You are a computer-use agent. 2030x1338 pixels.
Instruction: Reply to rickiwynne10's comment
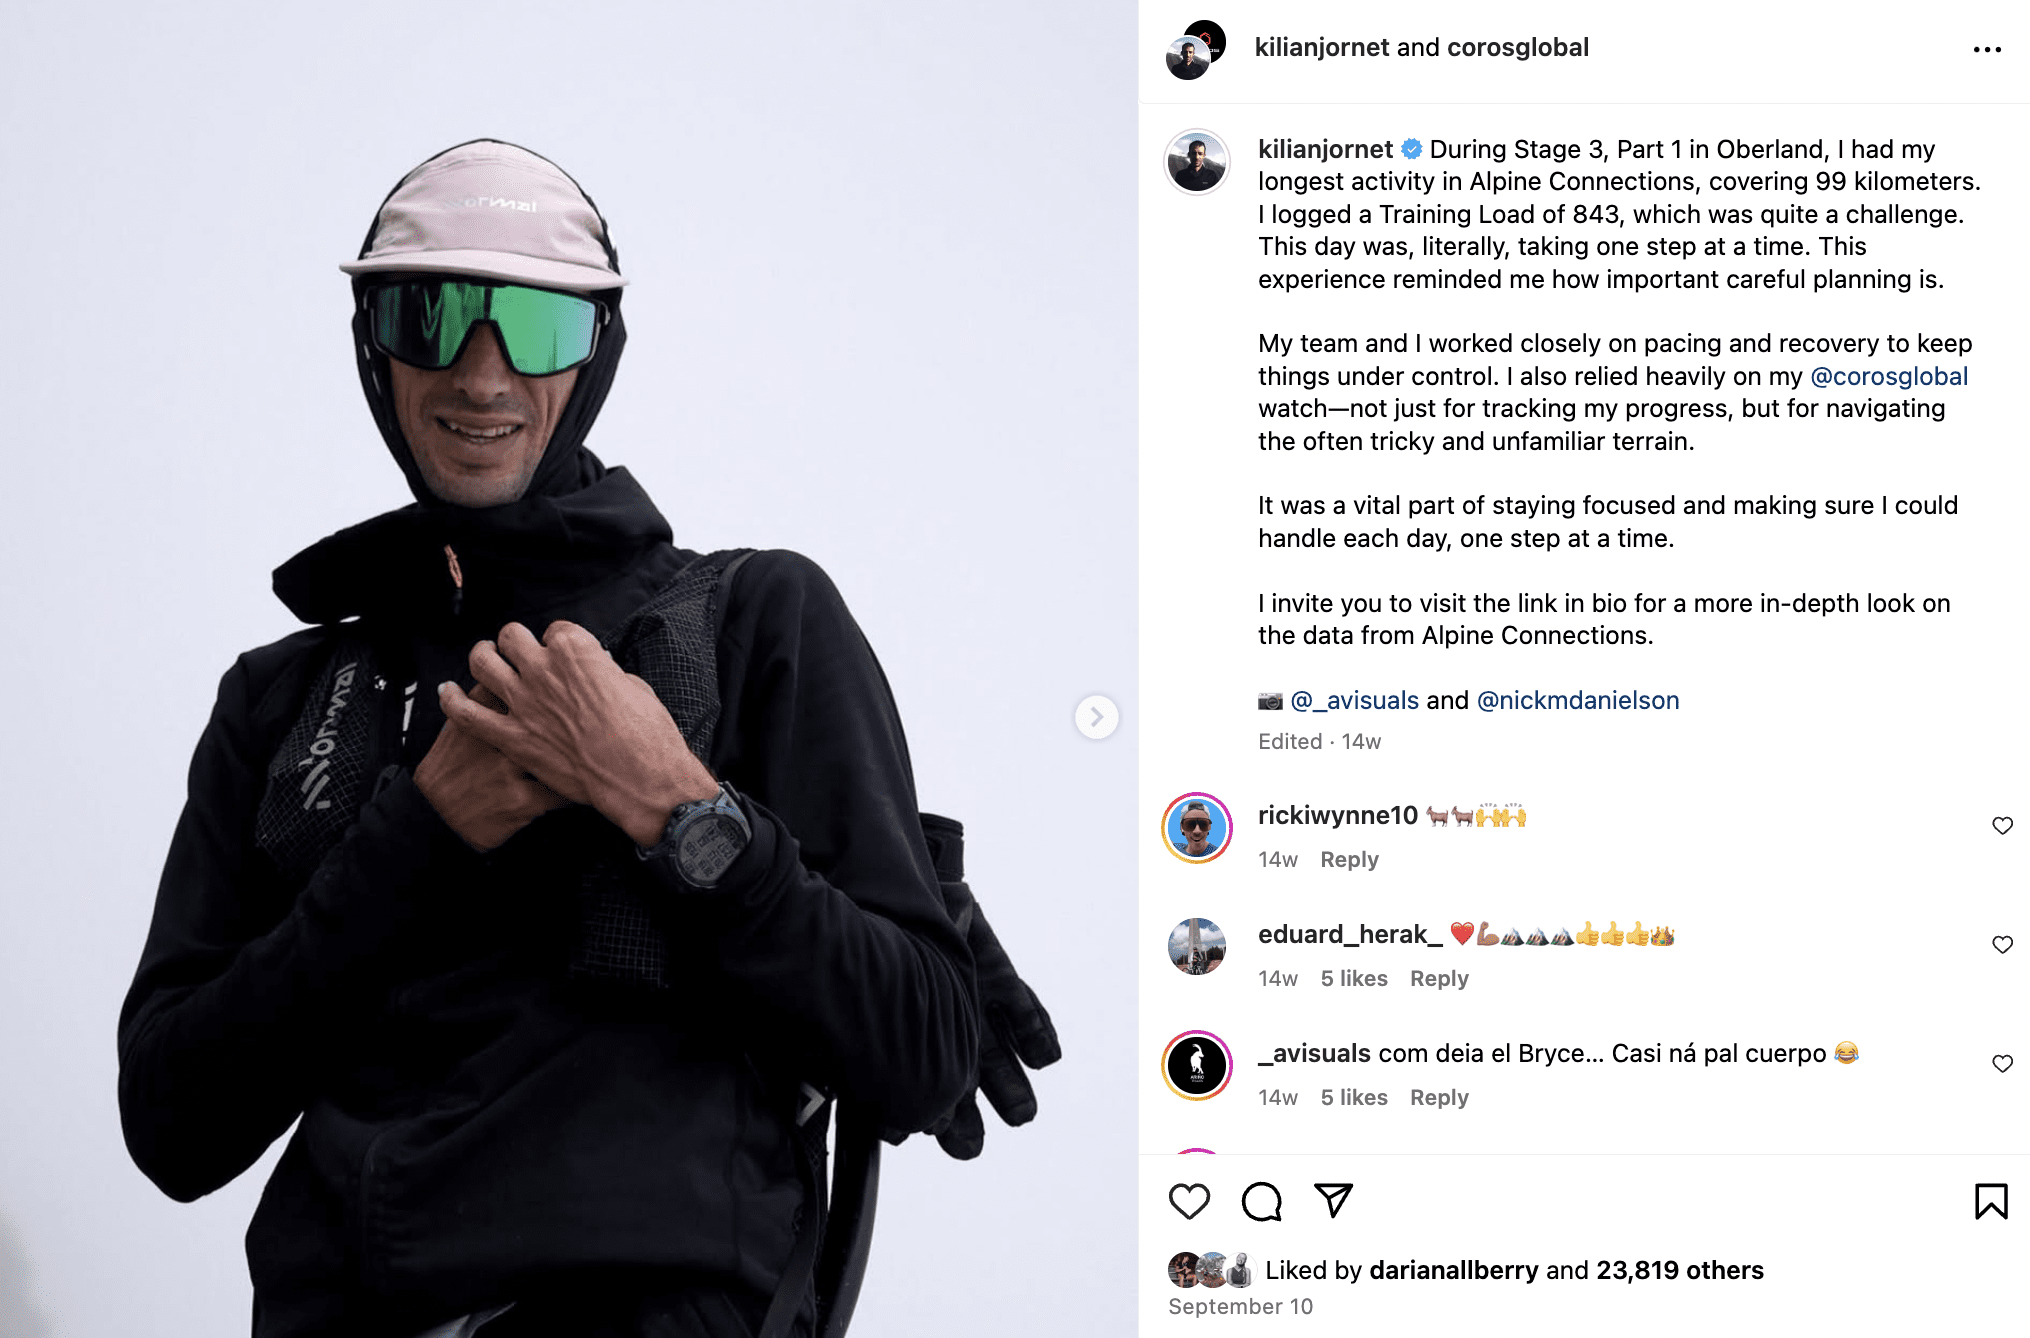coord(1349,859)
